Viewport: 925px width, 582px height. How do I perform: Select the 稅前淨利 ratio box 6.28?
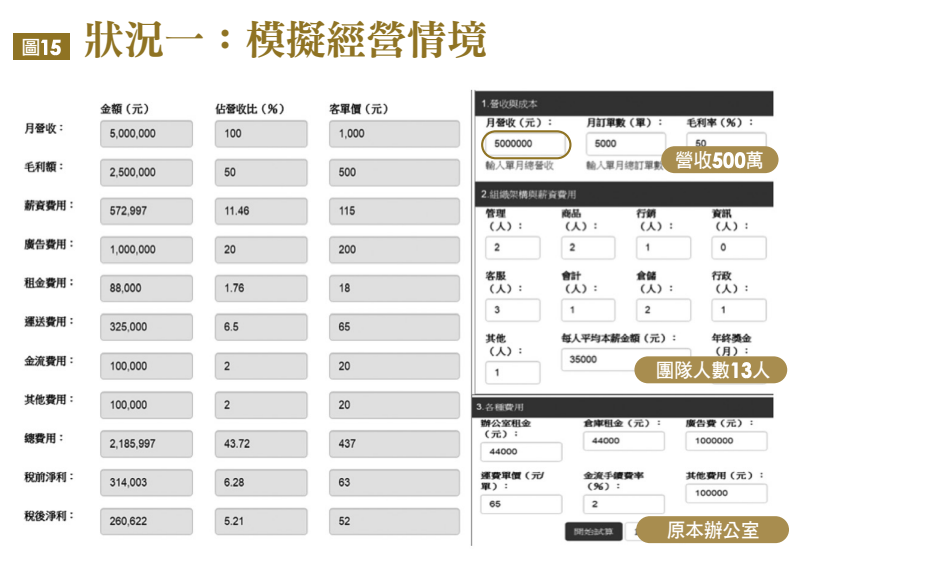[x=261, y=482]
